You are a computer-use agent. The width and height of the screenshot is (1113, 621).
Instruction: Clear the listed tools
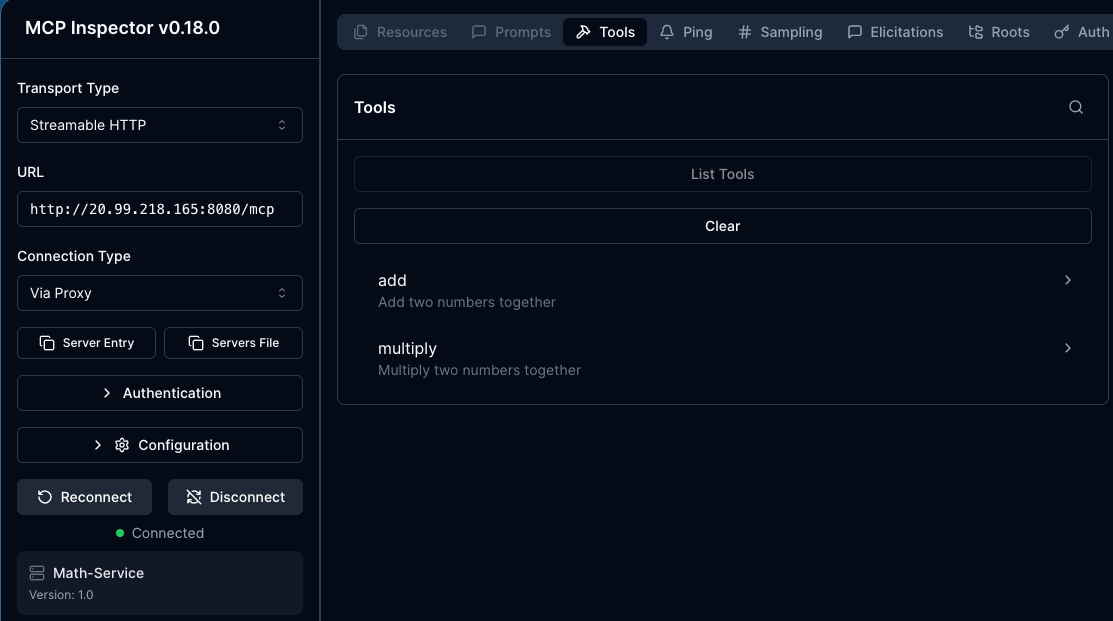pos(722,226)
